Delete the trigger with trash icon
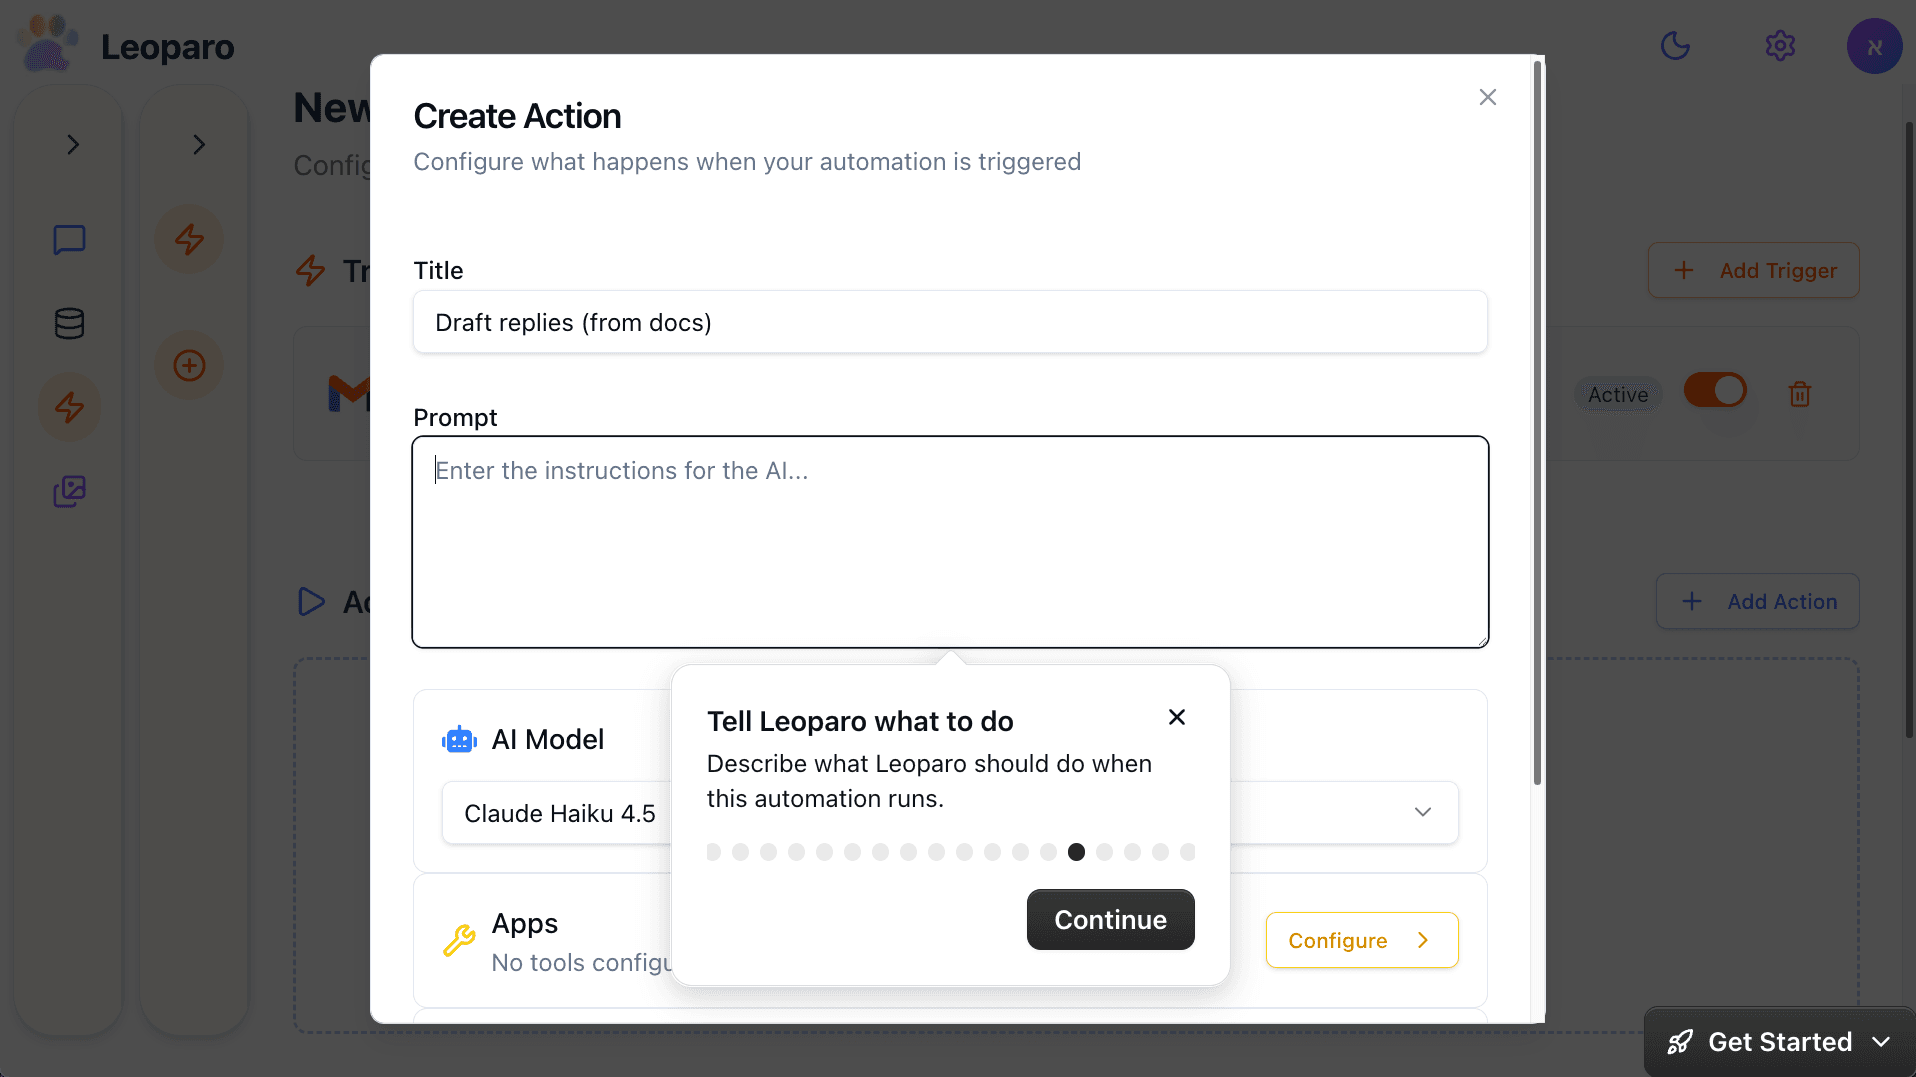Screen dimensions: 1916x1077 click(1800, 394)
